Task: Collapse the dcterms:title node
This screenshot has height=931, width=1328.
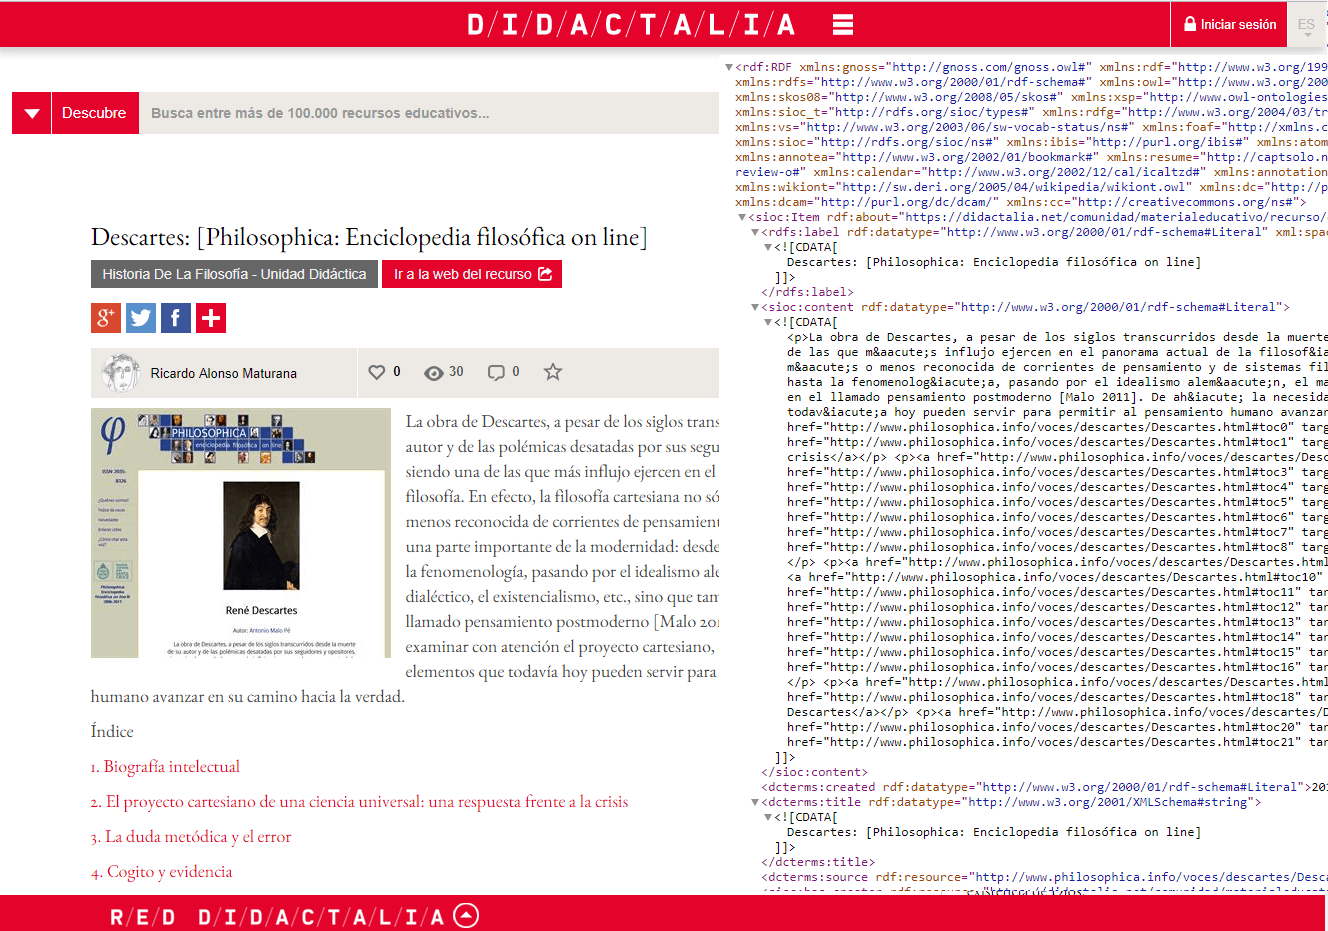Action: [x=755, y=802]
